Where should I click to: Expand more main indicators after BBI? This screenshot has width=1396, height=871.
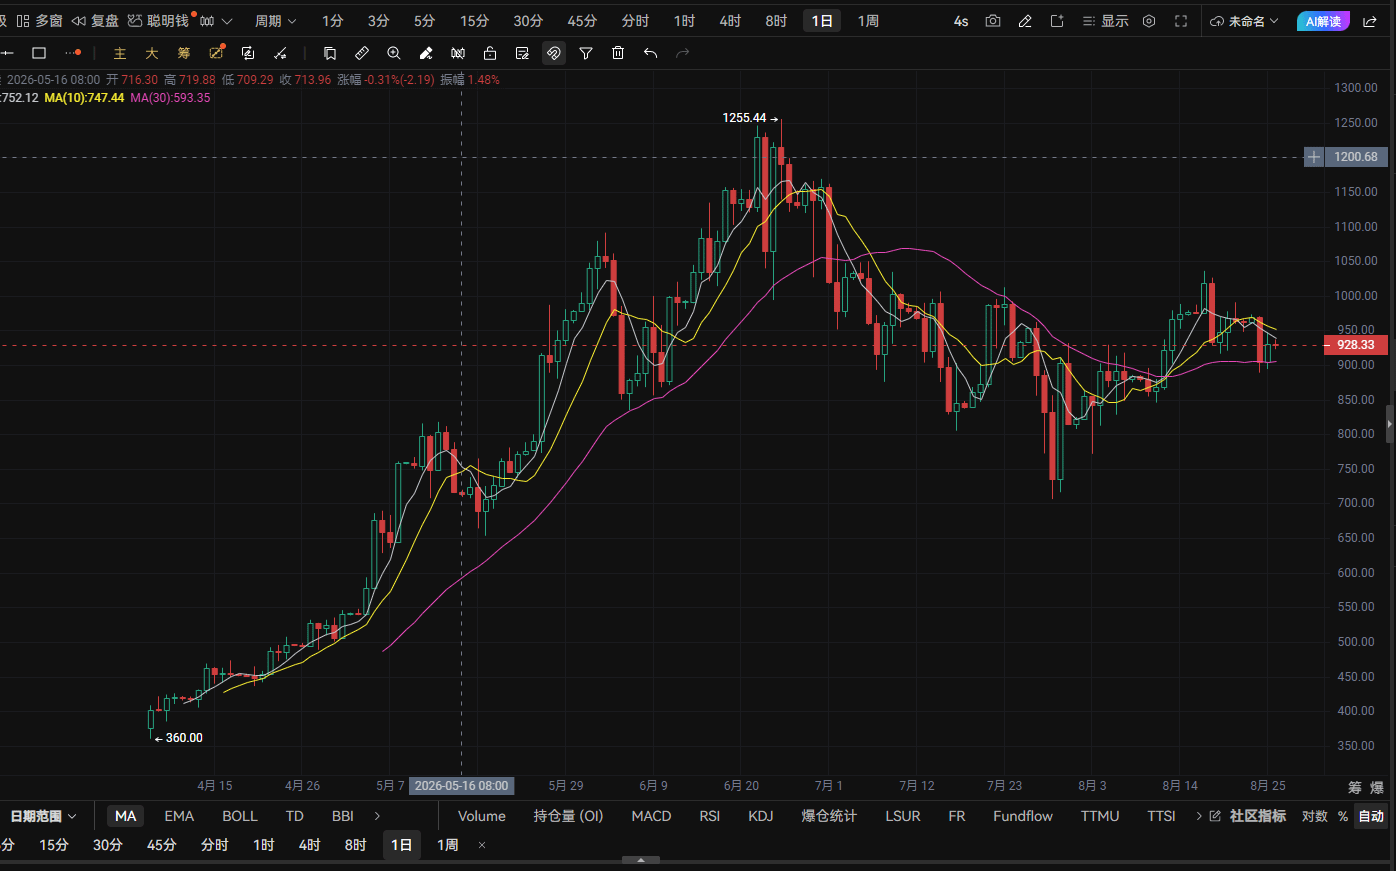coord(377,816)
